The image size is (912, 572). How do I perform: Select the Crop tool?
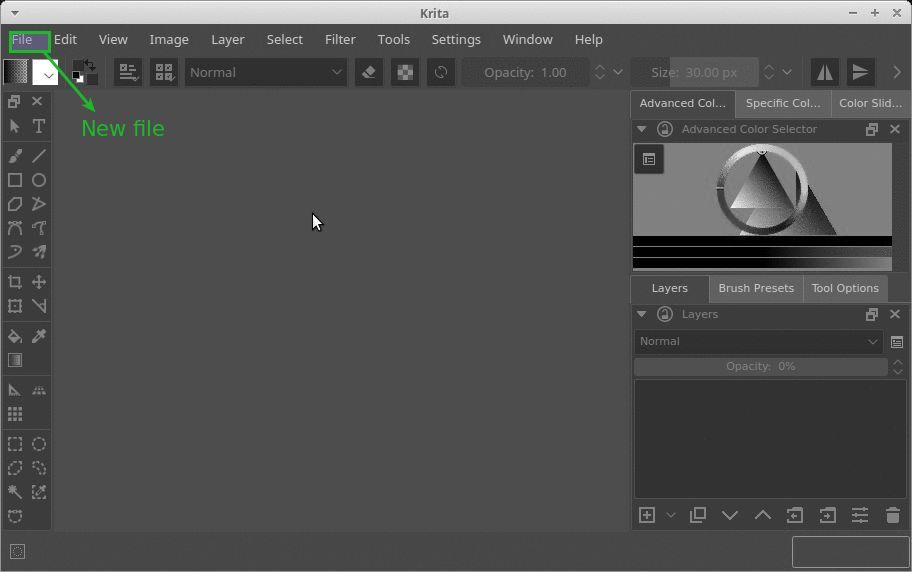(x=15, y=282)
